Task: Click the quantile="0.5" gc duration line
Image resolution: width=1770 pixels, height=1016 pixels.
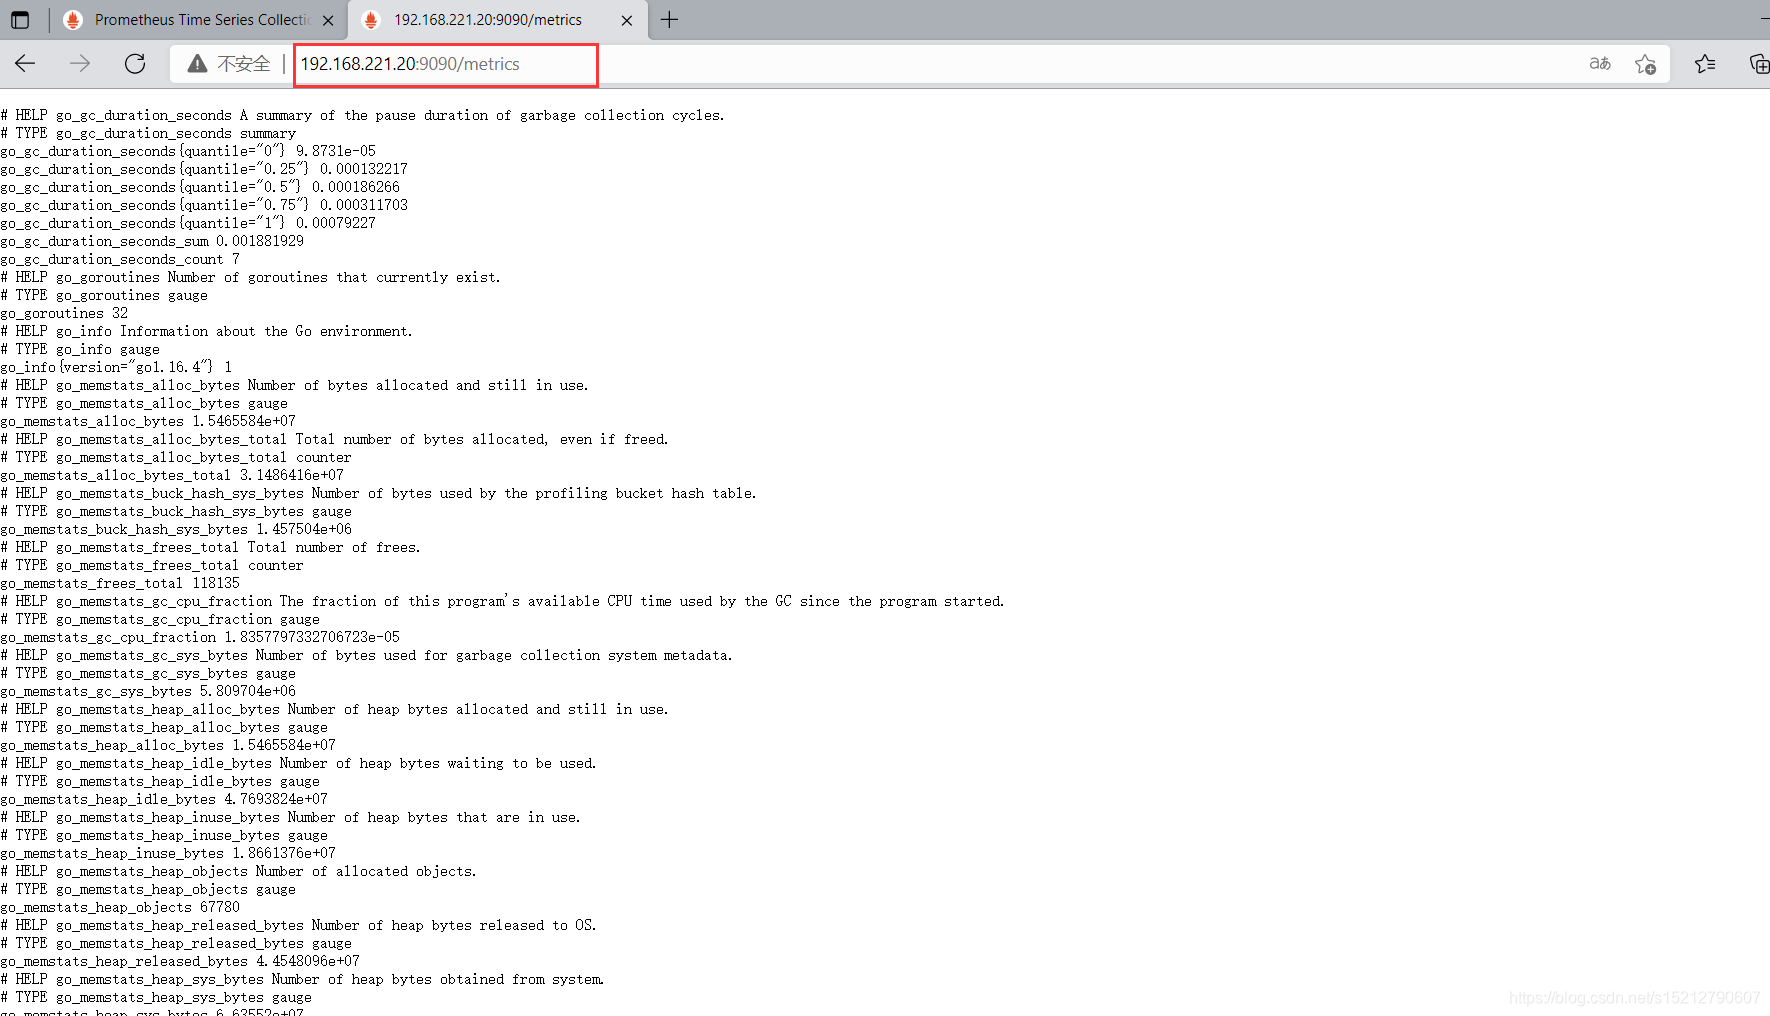Action: click(x=200, y=187)
